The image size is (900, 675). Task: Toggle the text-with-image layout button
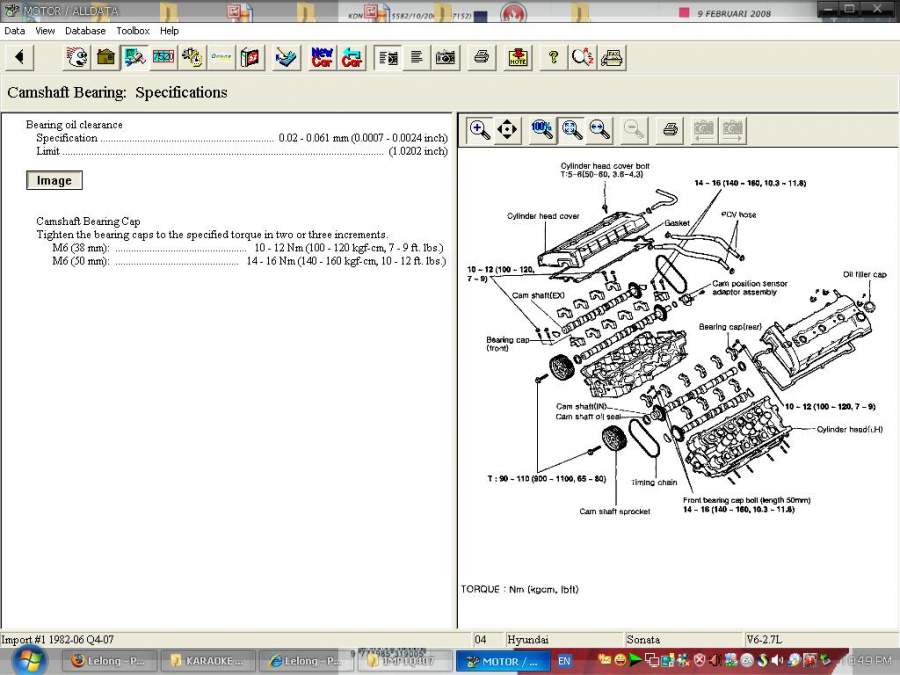tap(388, 57)
